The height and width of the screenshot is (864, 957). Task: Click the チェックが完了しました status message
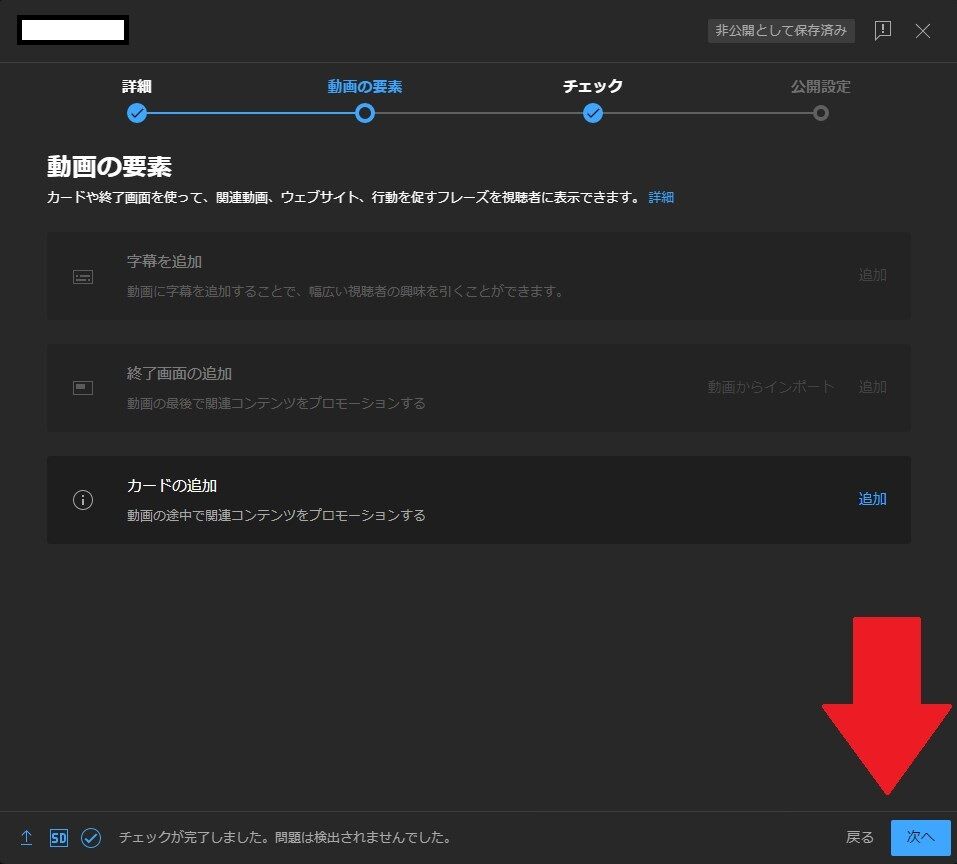coord(285,837)
